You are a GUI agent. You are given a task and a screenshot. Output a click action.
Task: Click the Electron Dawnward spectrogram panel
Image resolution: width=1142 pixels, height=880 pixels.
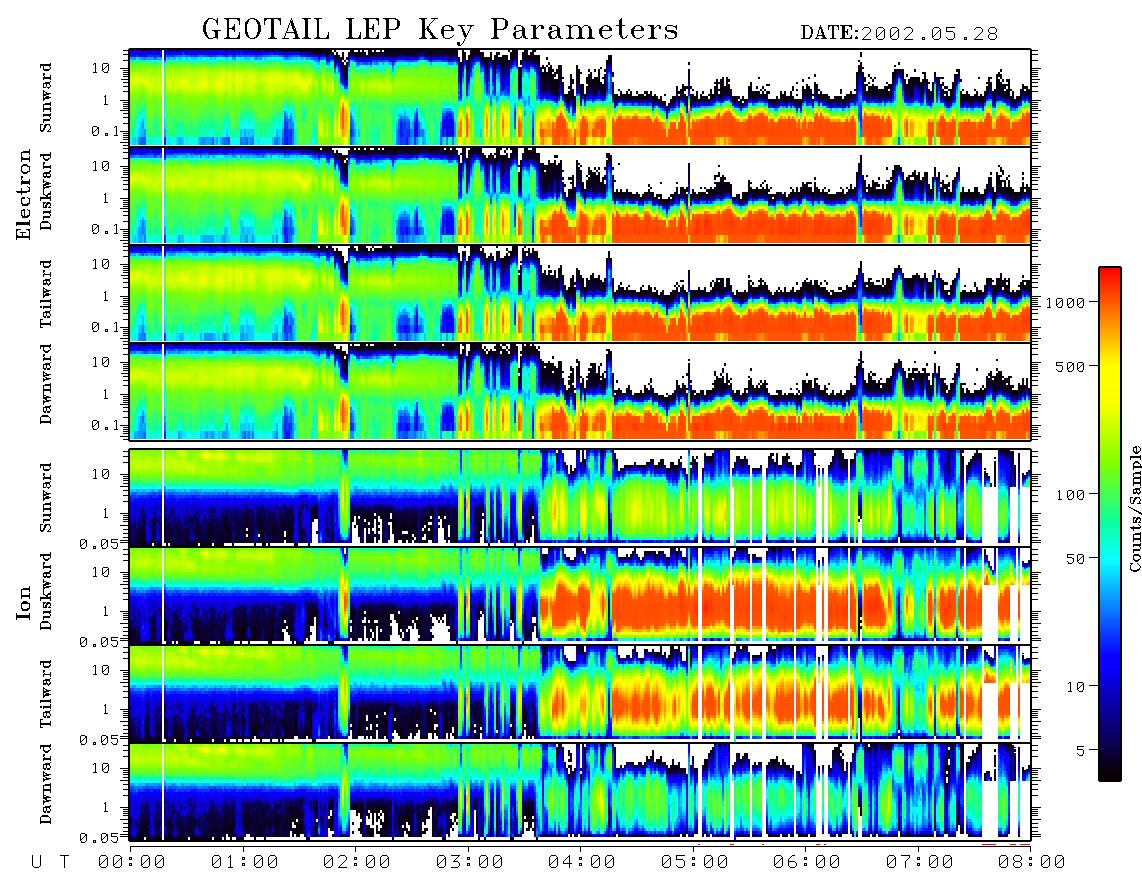click(x=580, y=390)
